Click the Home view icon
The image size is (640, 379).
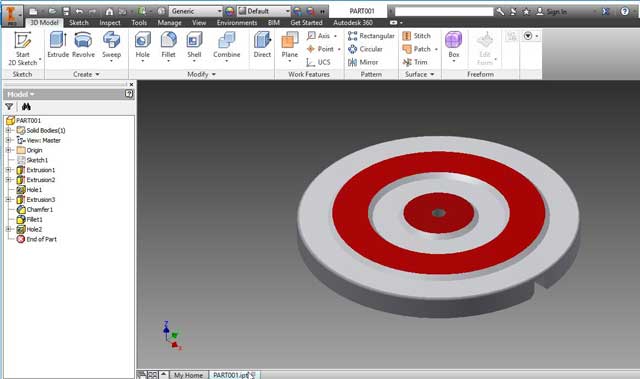click(x=109, y=11)
